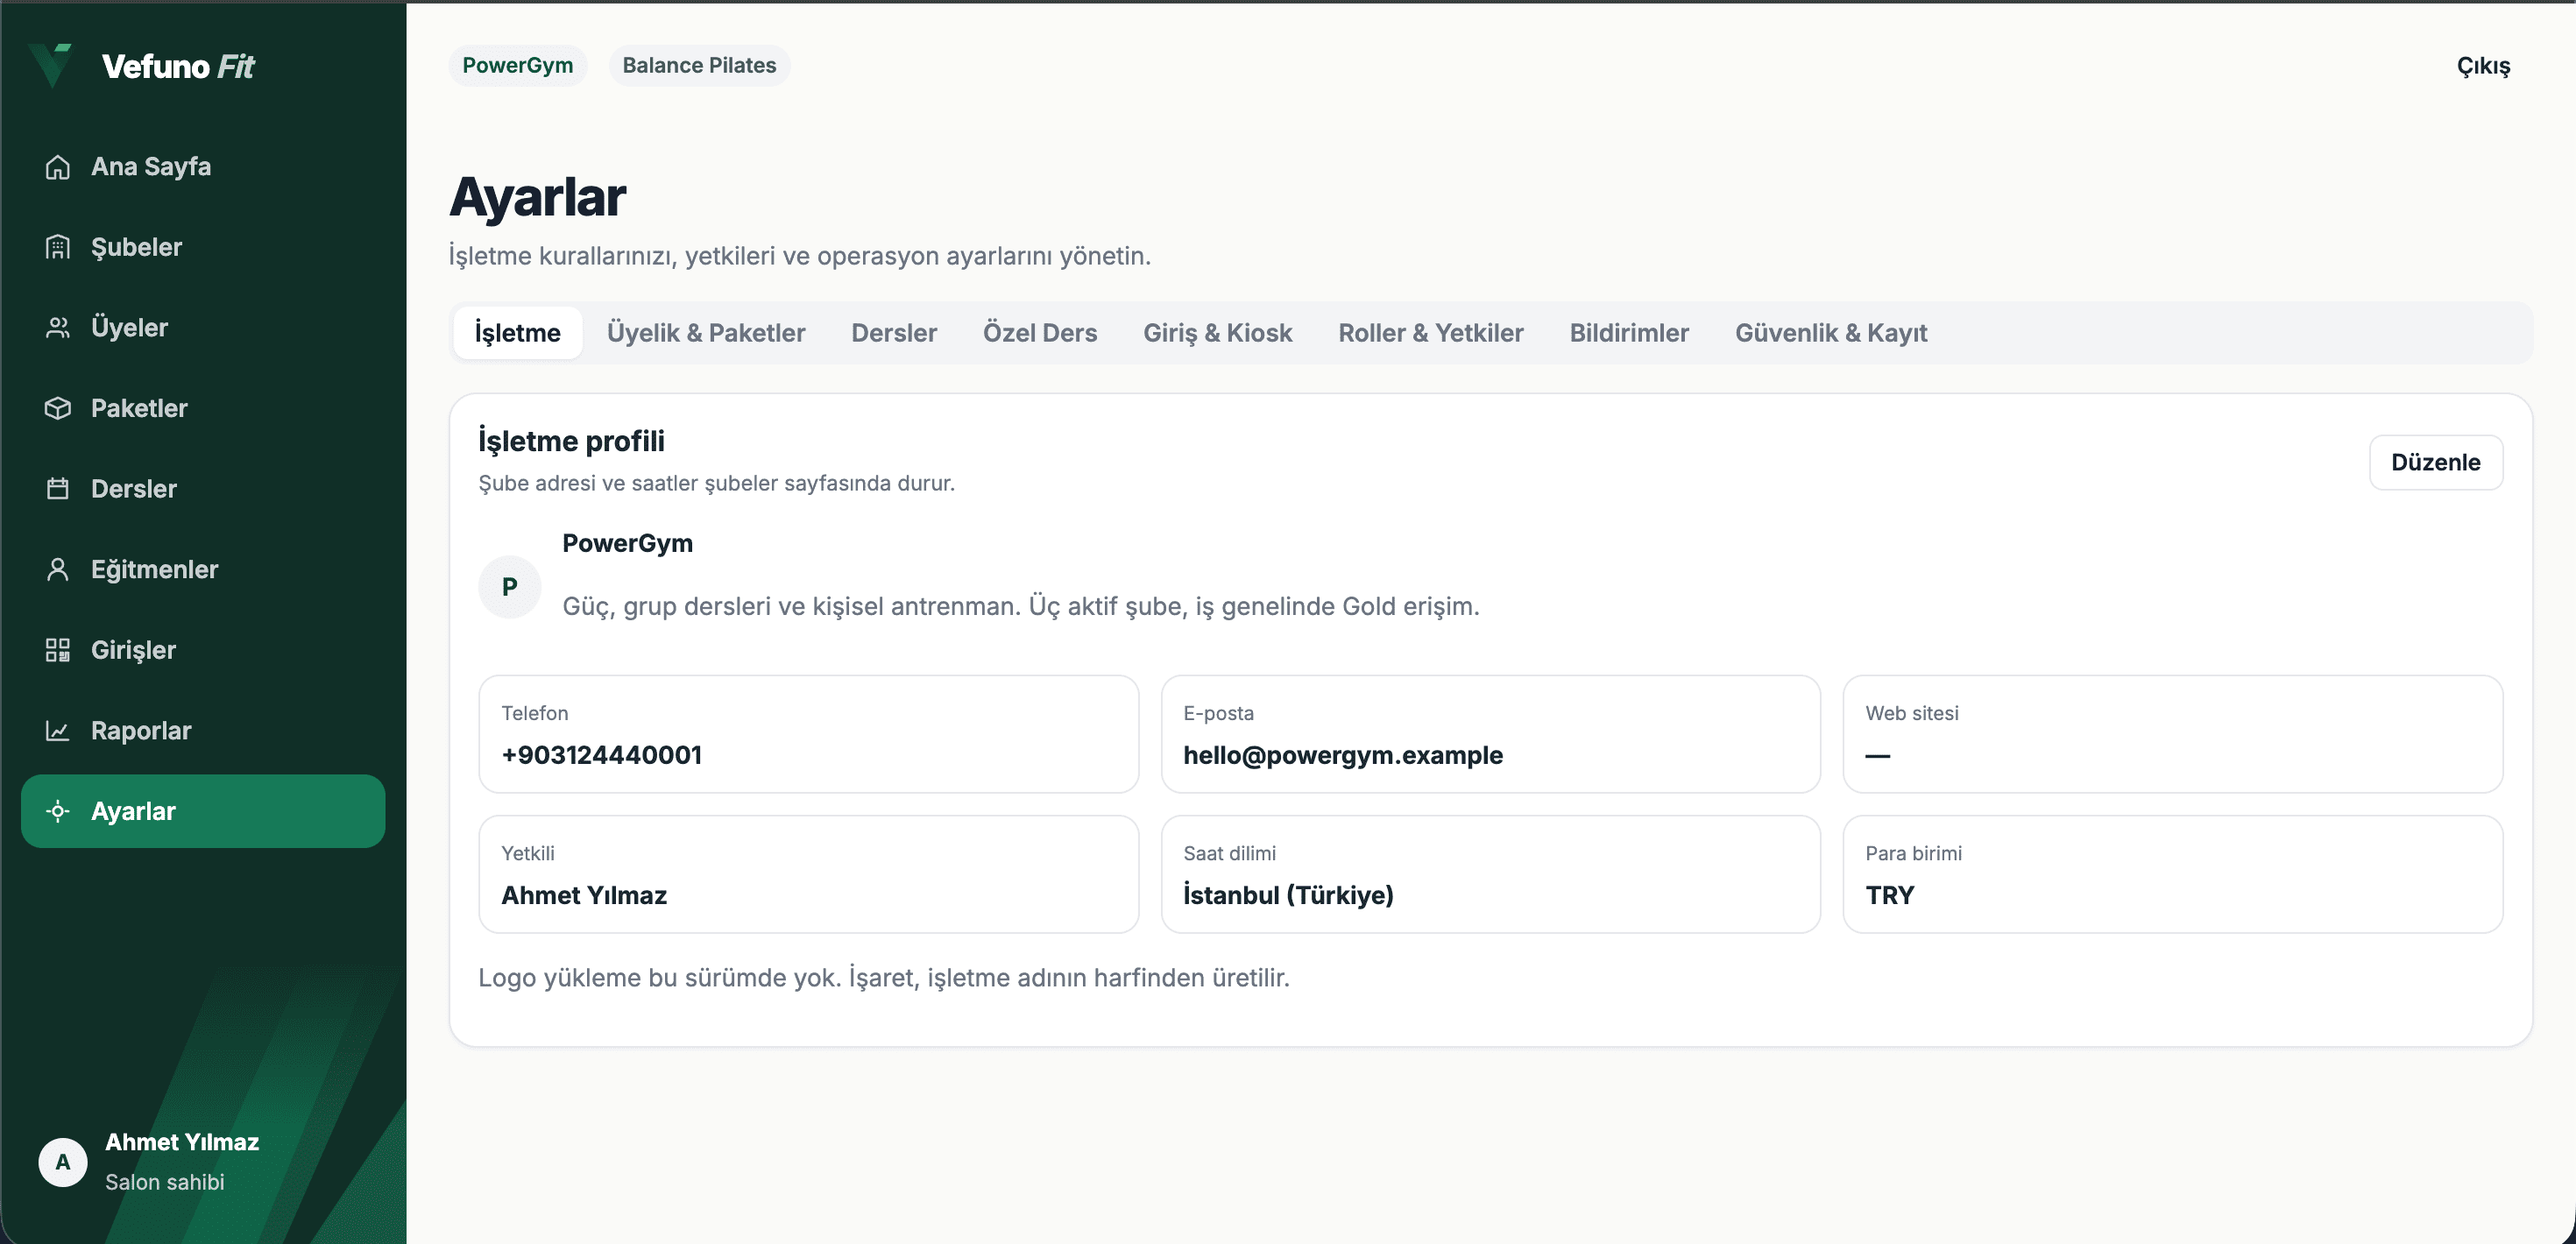
Task: Open the Girişler QR grid icon
Action: [58, 650]
